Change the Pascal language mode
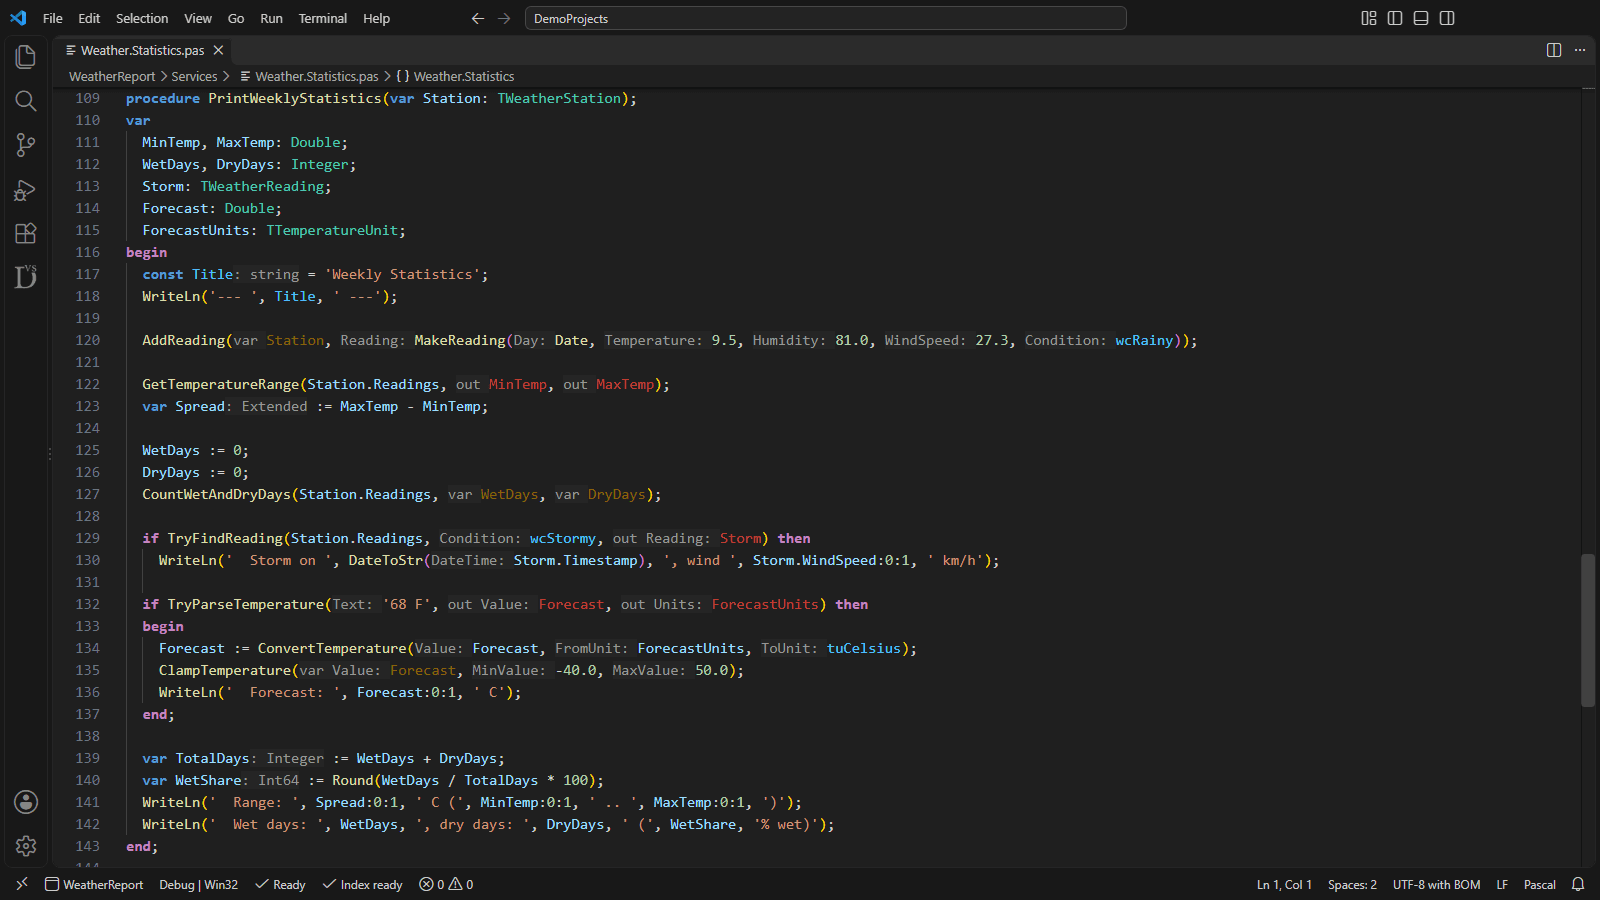The image size is (1600, 900). [x=1540, y=884]
